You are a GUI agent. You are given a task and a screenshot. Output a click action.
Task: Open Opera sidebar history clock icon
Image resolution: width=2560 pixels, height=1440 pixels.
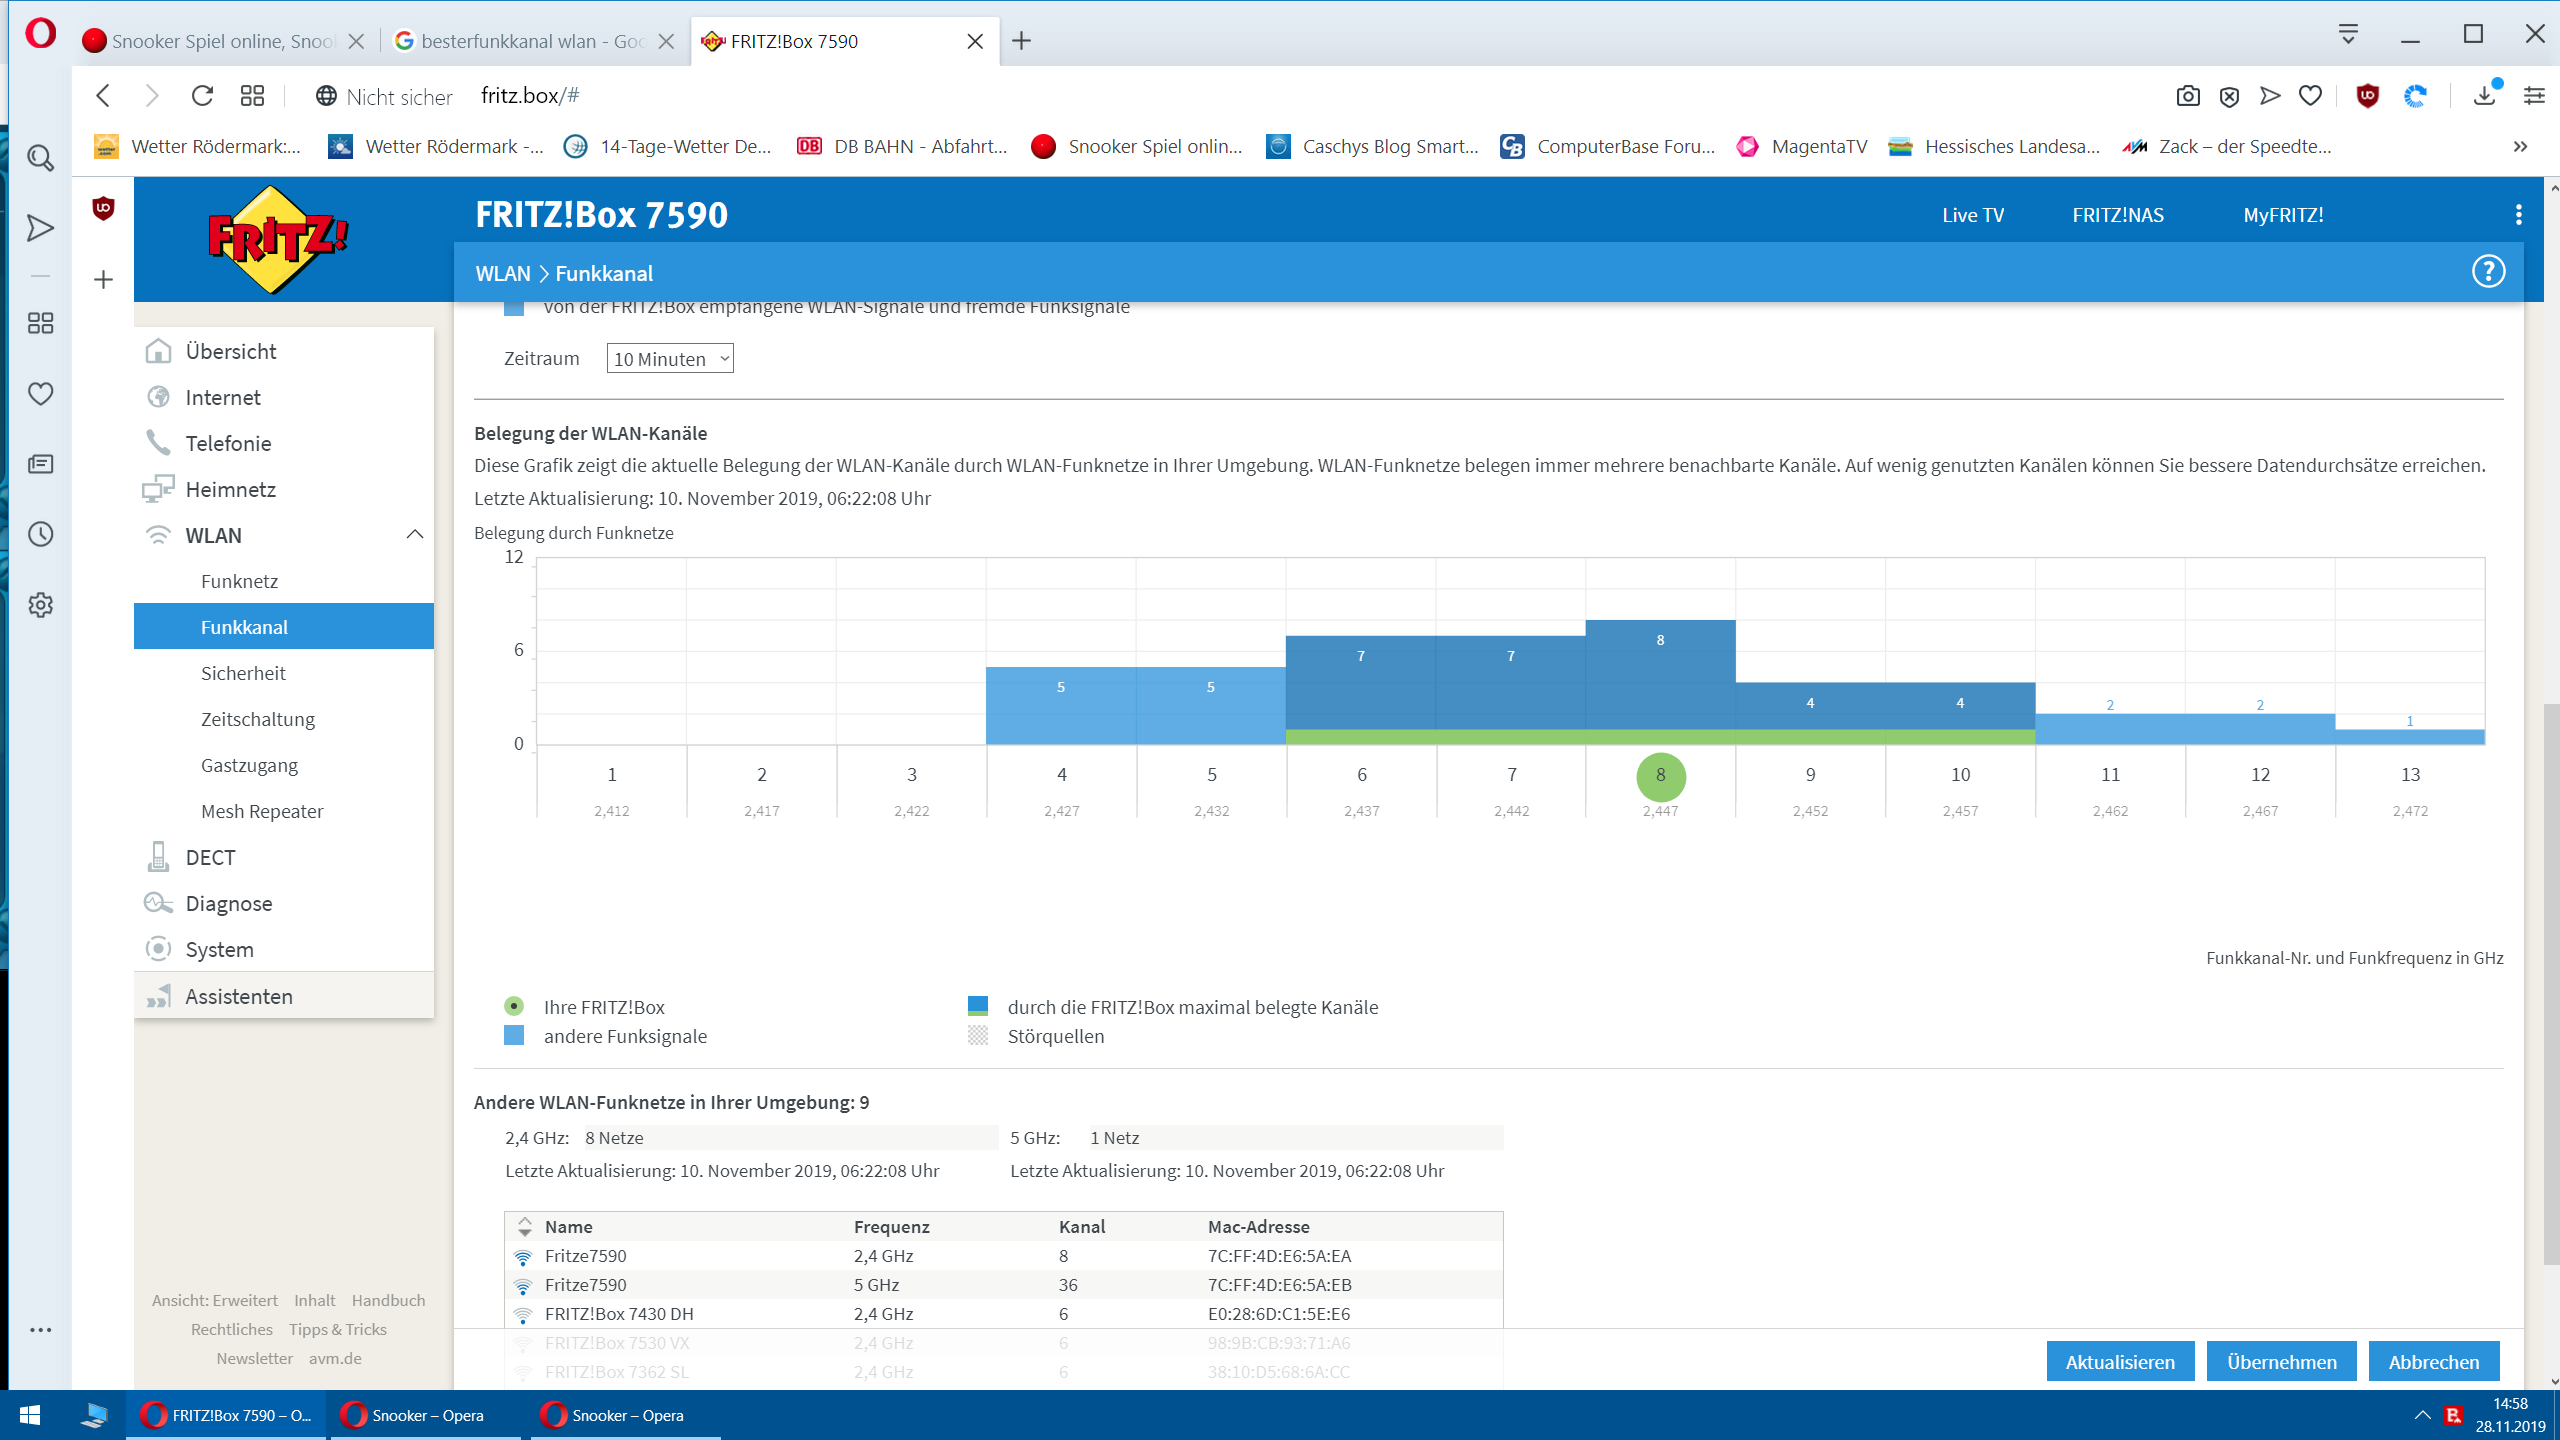40,534
